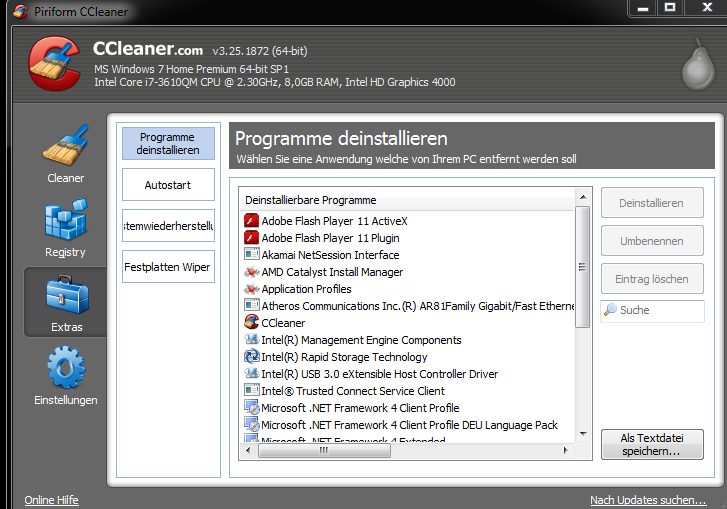Image resolution: width=727 pixels, height=509 pixels.
Task: Click Atheros Communications entry icon
Action: tap(251, 305)
